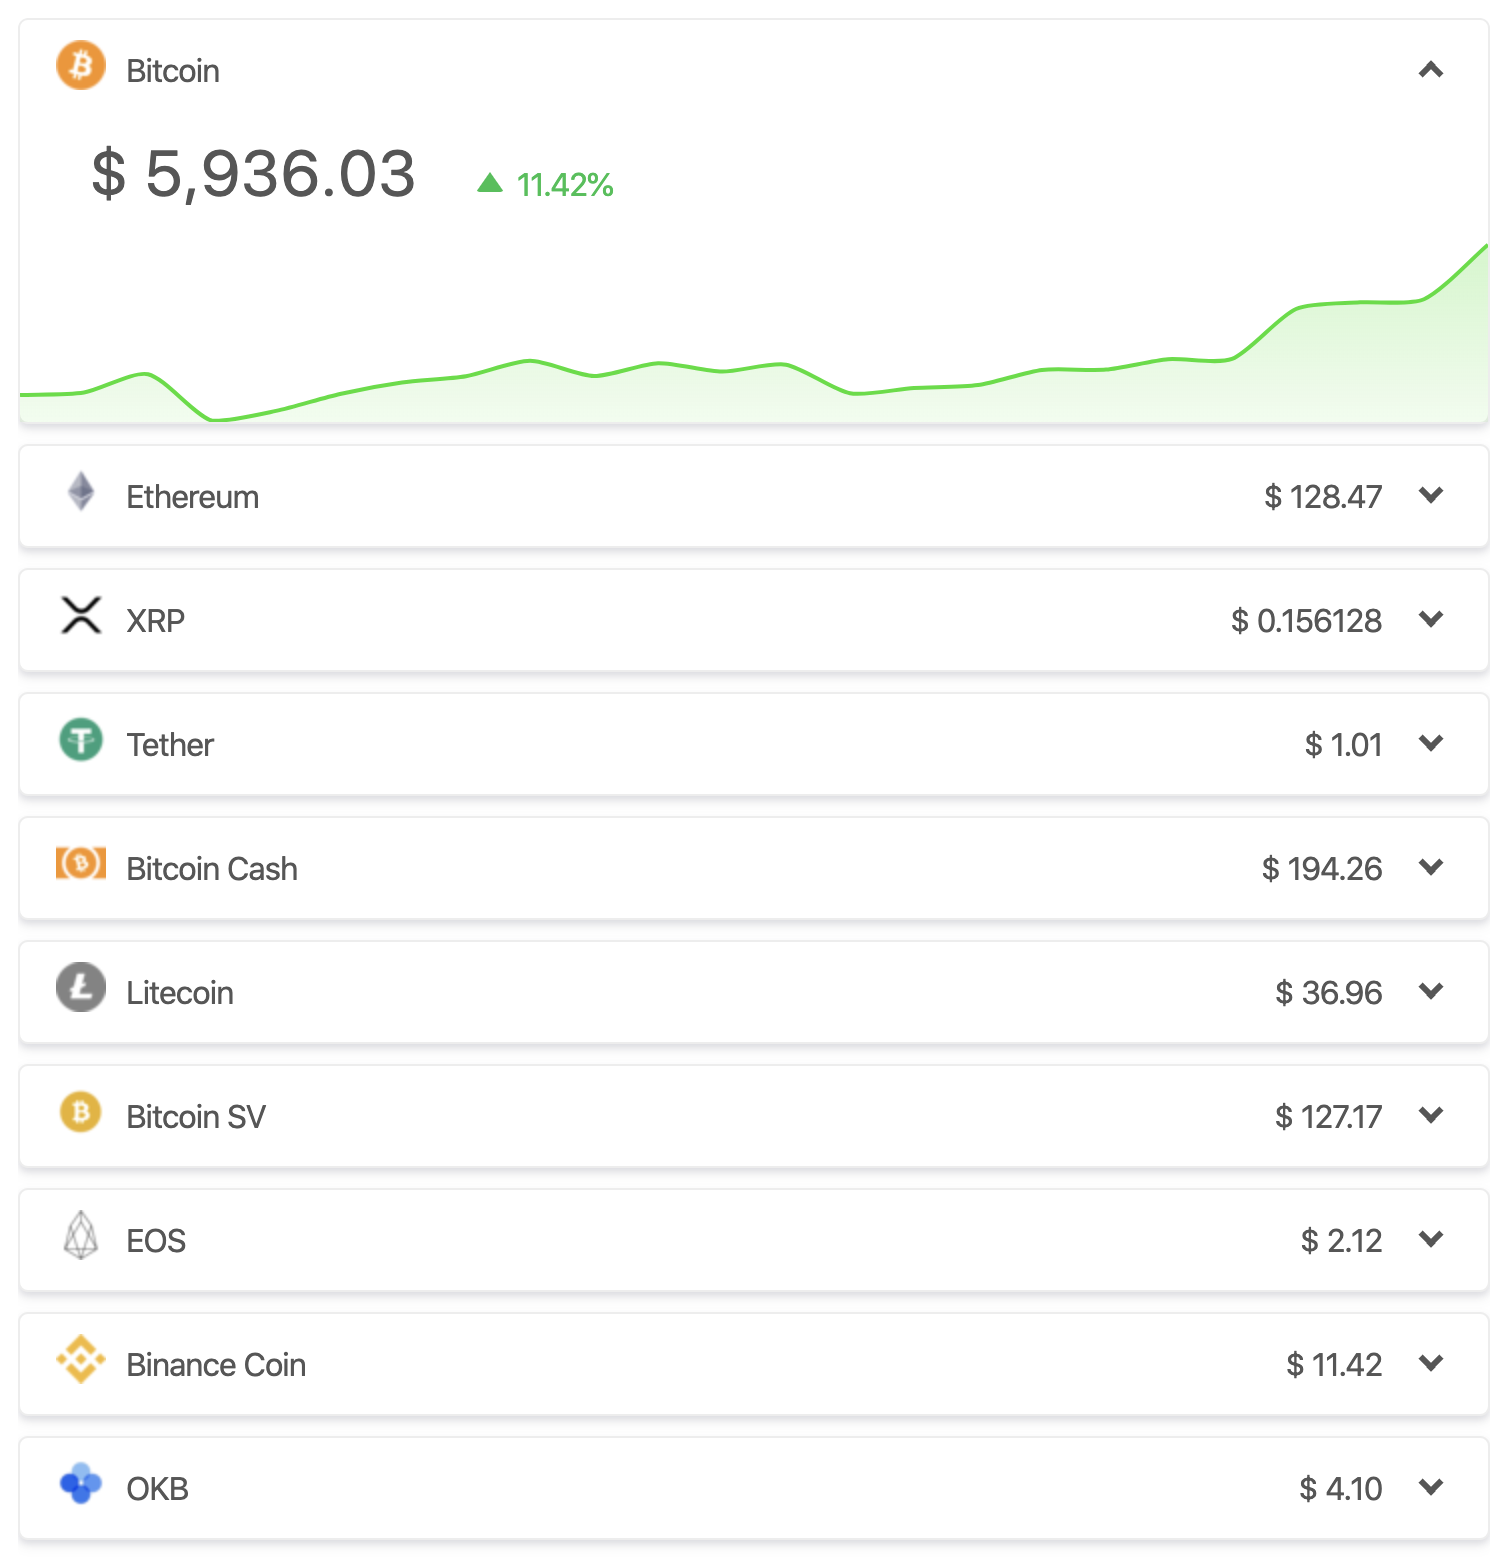Click the Tether price $ 1.01
This screenshot has height=1568, width=1510.
click(1343, 745)
